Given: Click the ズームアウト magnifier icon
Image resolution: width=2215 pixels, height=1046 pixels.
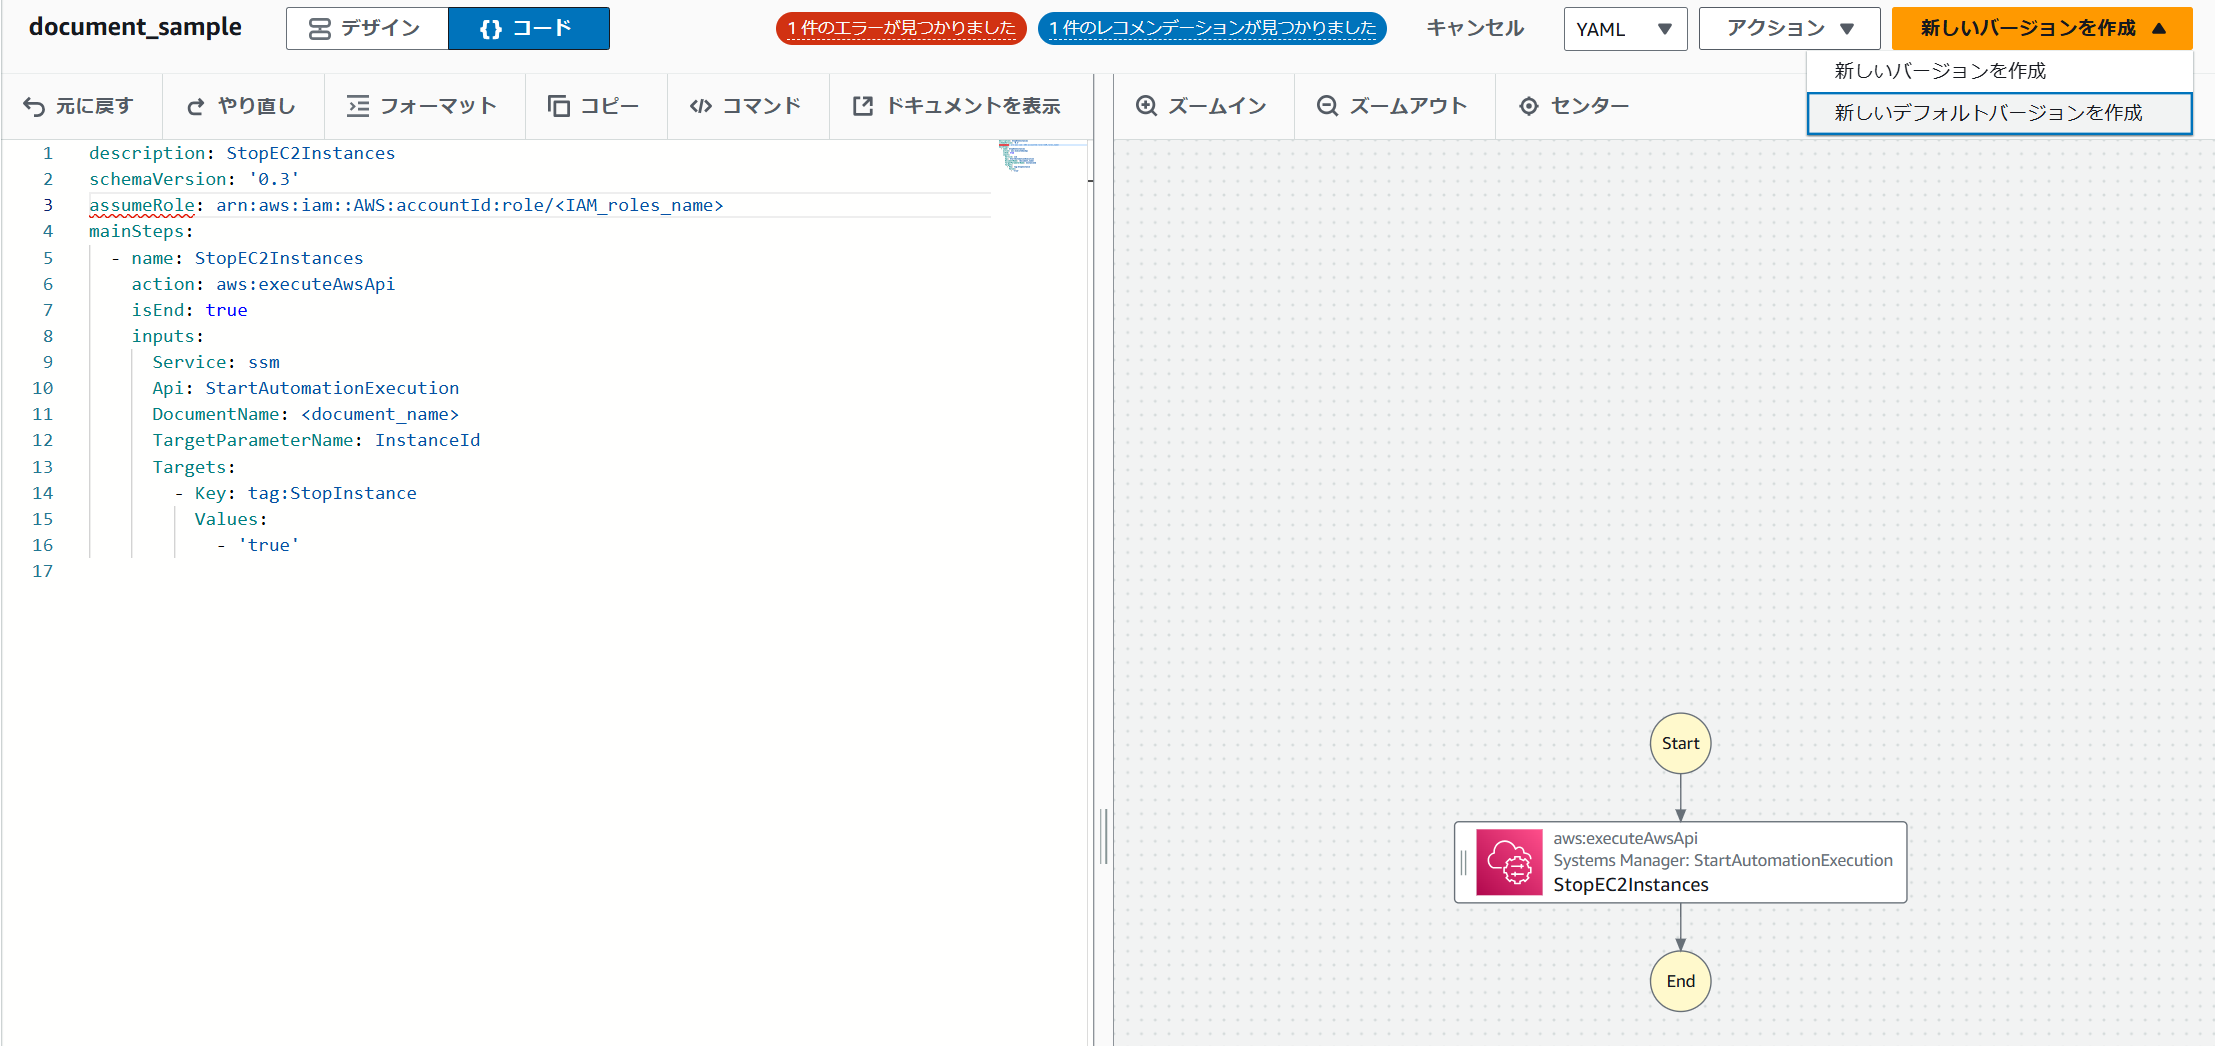Looking at the screenshot, I should coord(1327,106).
